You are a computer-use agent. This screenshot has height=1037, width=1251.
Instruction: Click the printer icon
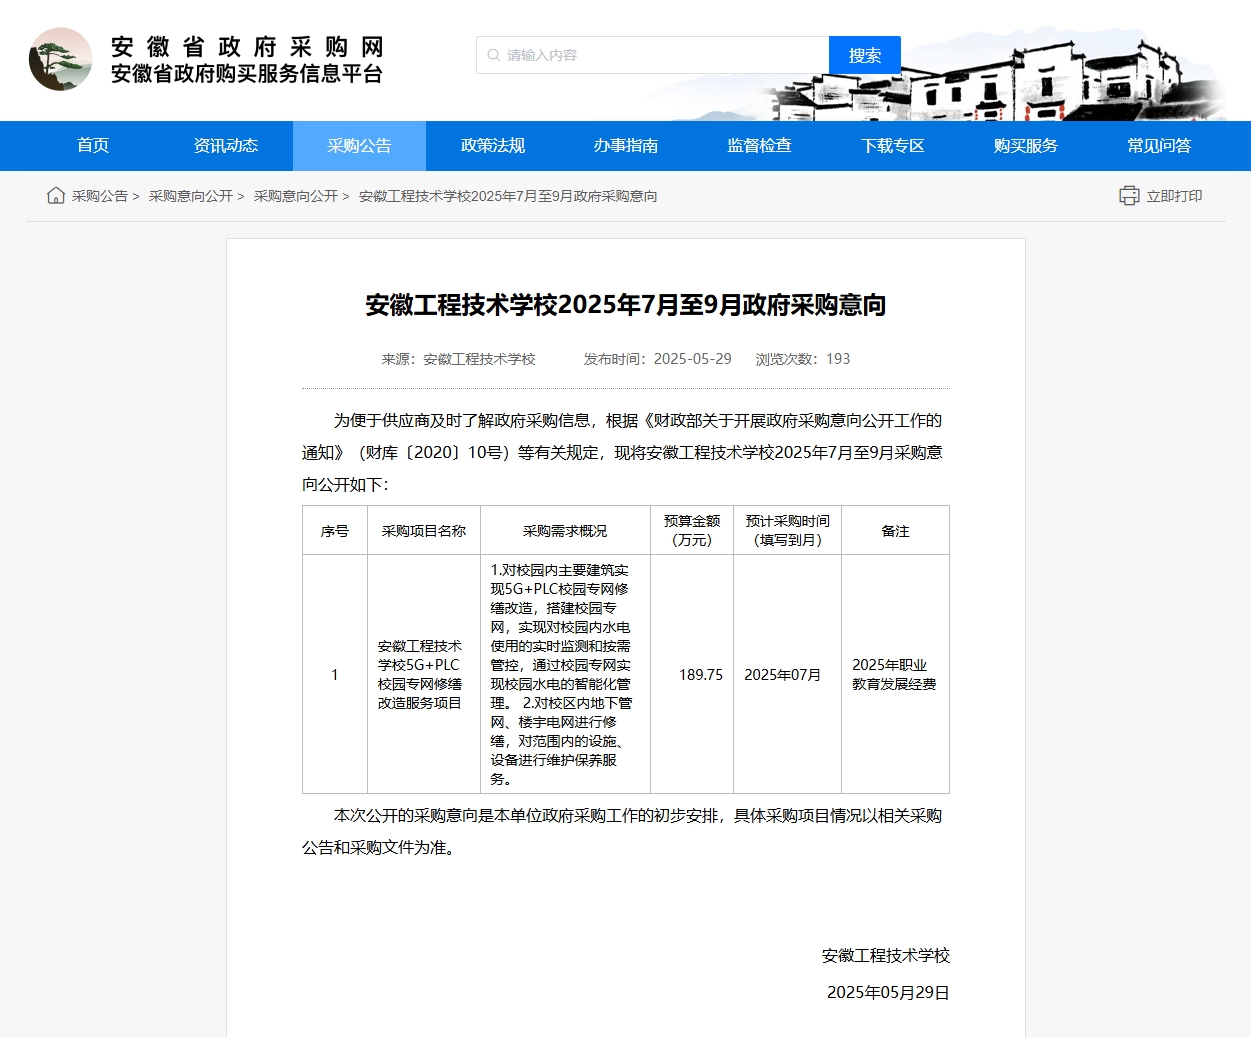[x=1129, y=196]
